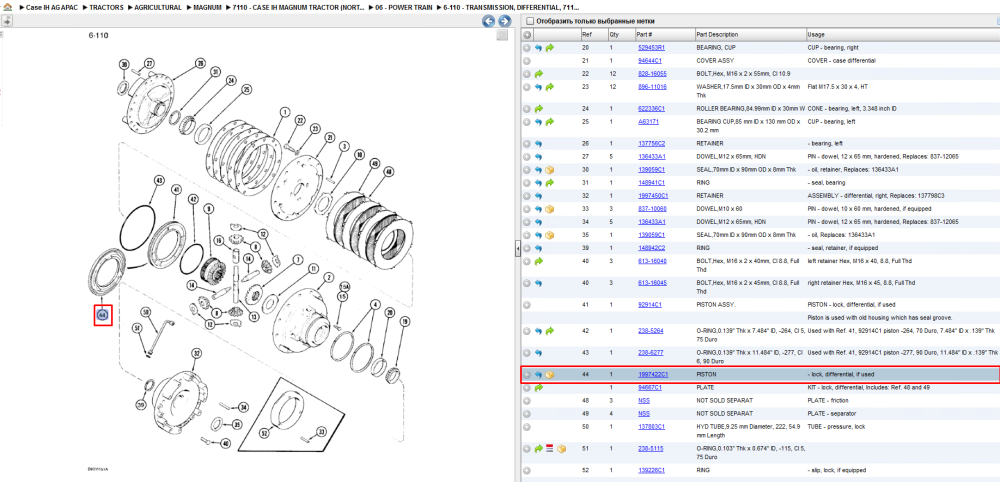The height and width of the screenshot is (482, 1000).
Task: Collapse the parts list with splitter arrow
Action: point(518,247)
